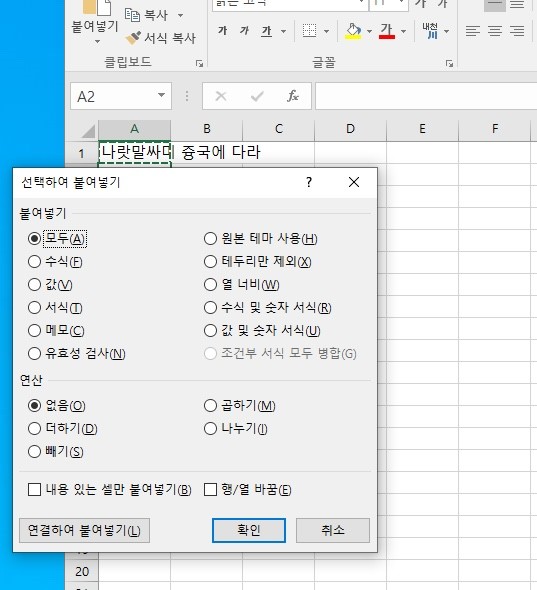
Task: Click the Select All corner triangle
Action: (88, 131)
